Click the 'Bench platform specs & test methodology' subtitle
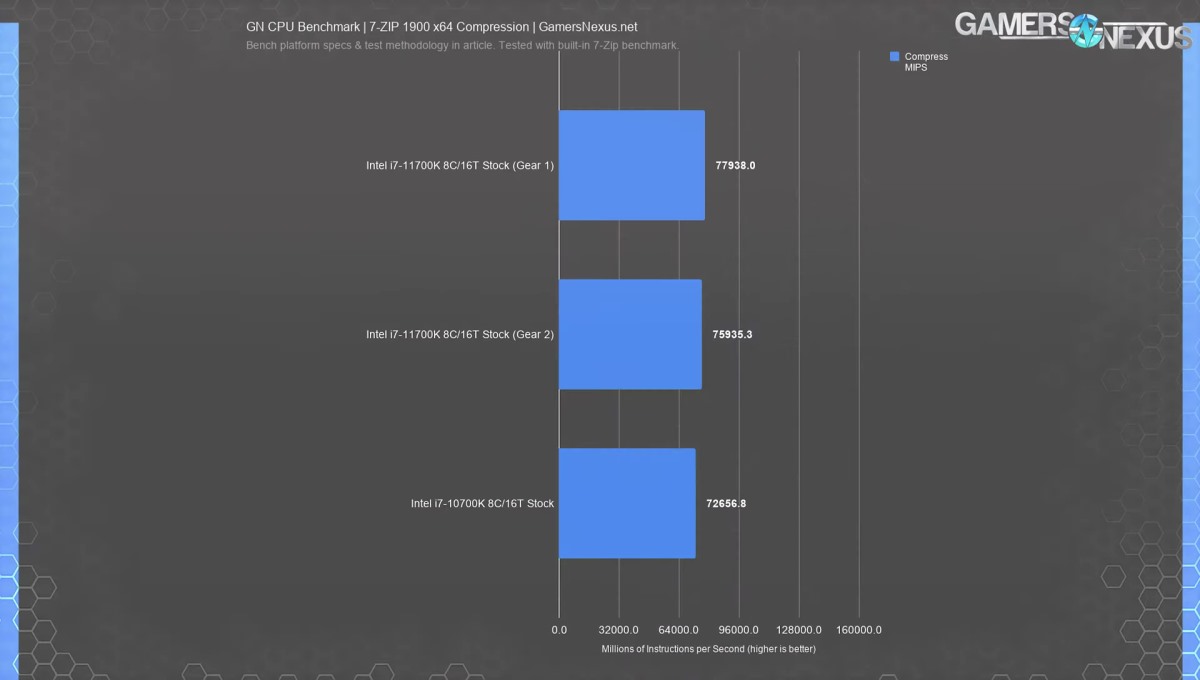The width and height of the screenshot is (1200, 680). [463, 46]
